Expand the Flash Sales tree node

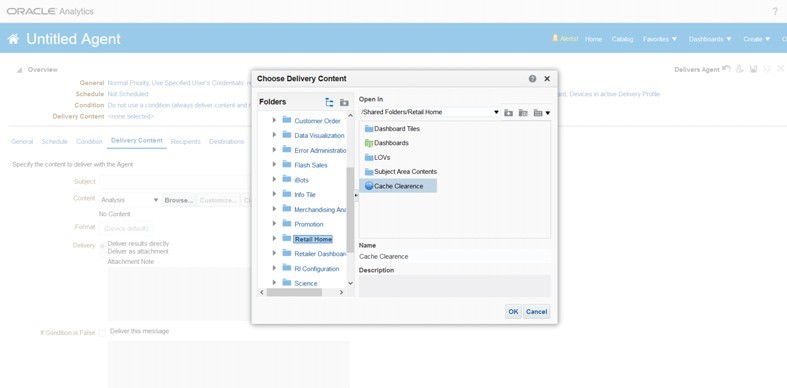pos(274,164)
